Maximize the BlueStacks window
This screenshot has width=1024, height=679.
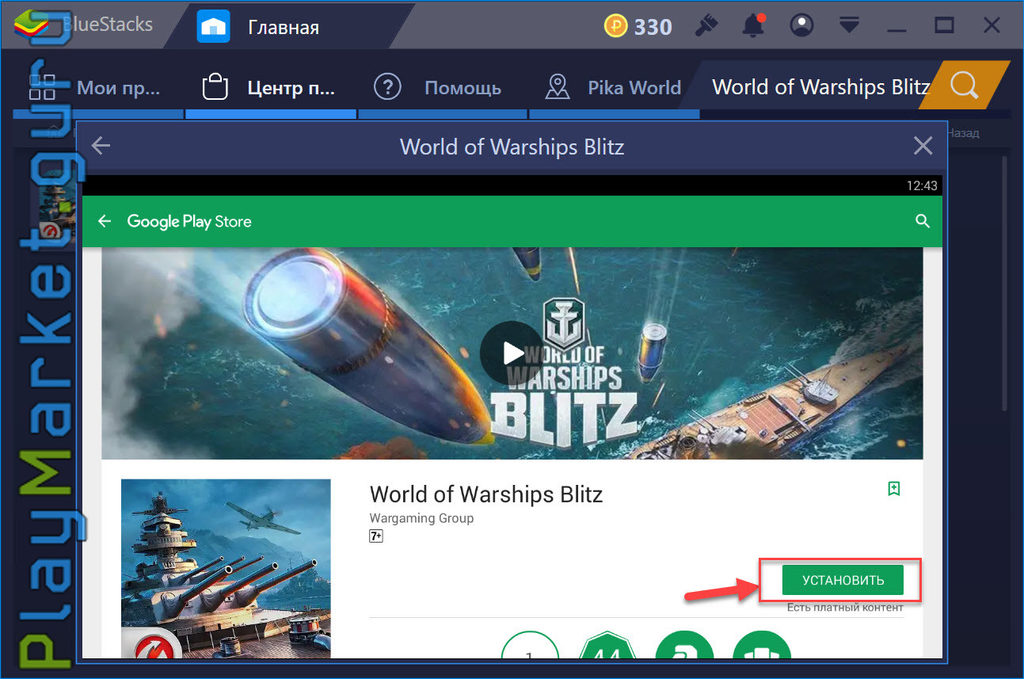pyautogui.click(x=944, y=25)
